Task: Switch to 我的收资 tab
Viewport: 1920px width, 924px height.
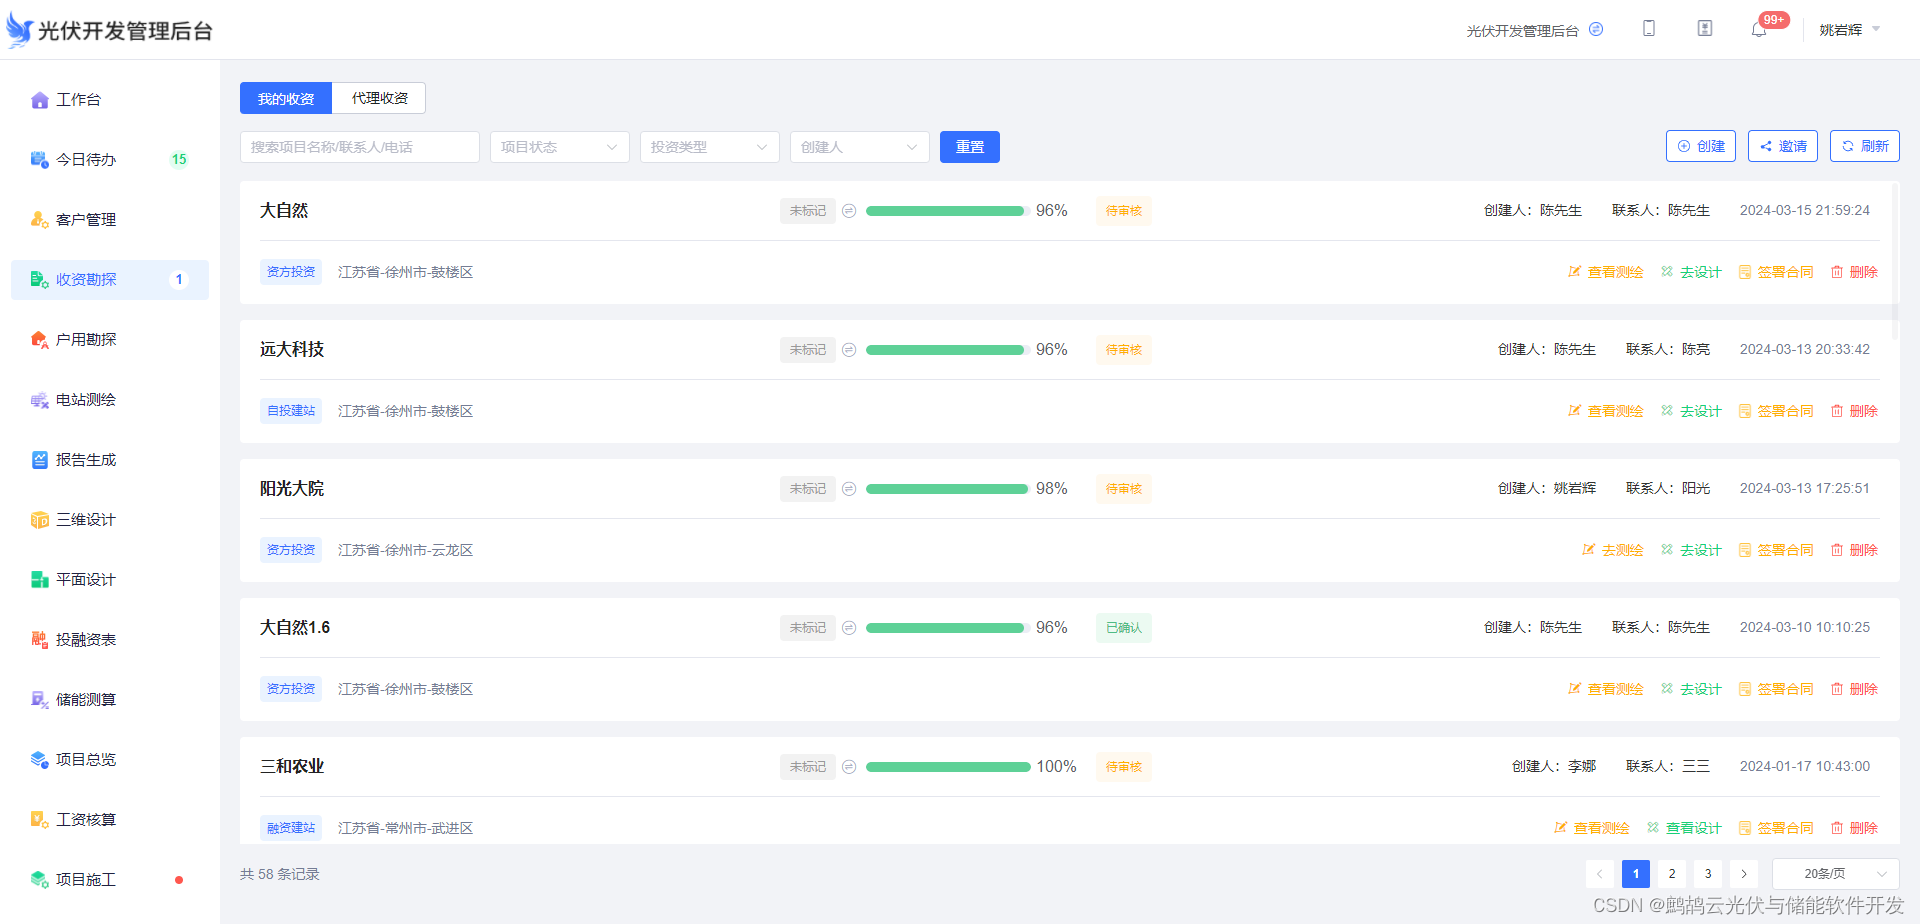Action: (286, 98)
